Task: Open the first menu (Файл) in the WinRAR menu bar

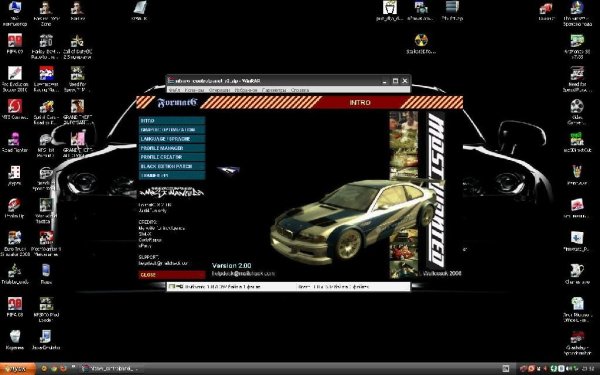Action: [174, 90]
